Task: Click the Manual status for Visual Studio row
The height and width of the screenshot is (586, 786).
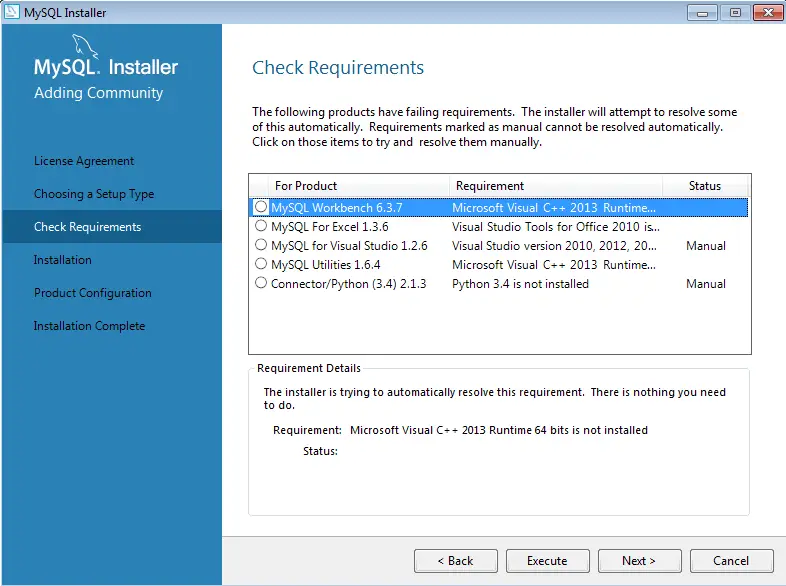Action: pyautogui.click(x=706, y=246)
